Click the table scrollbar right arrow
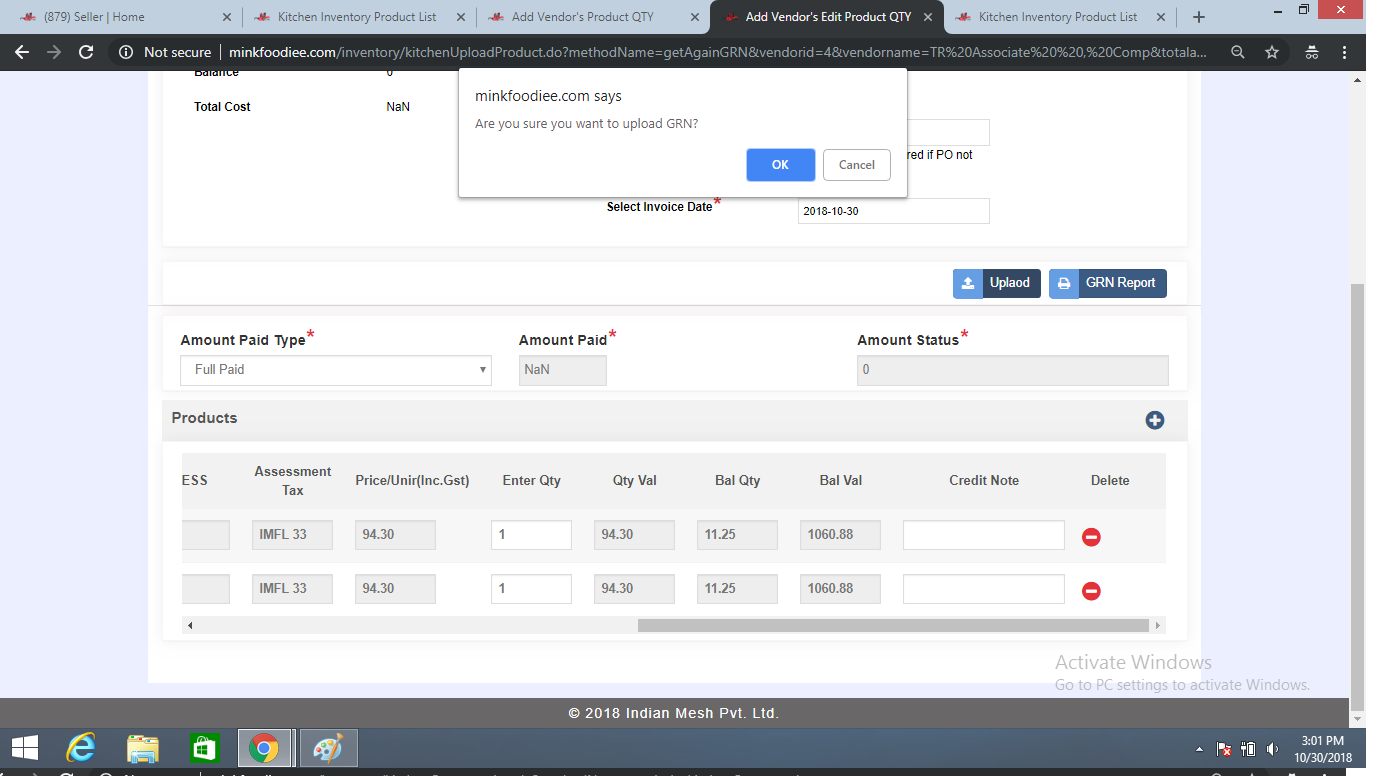 (x=1158, y=626)
